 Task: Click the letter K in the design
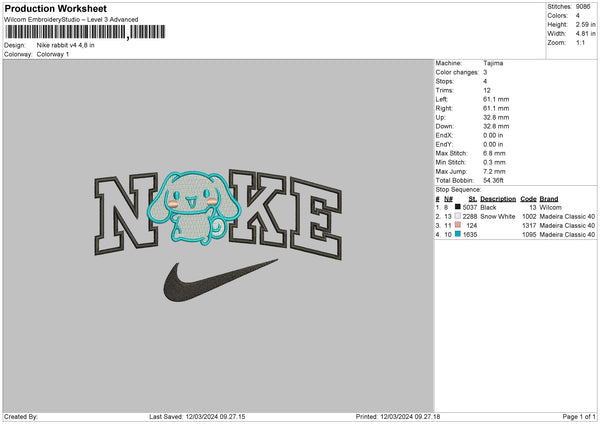click(256, 209)
